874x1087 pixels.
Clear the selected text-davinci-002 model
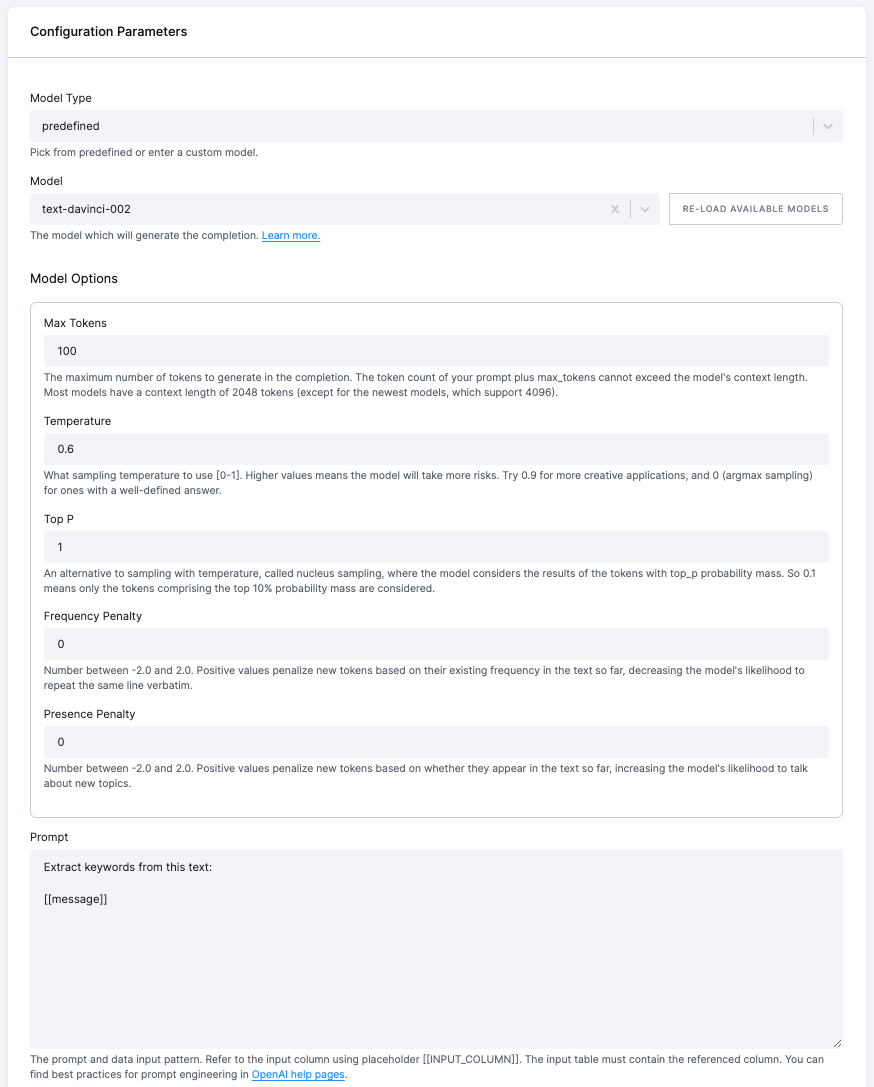click(x=615, y=209)
